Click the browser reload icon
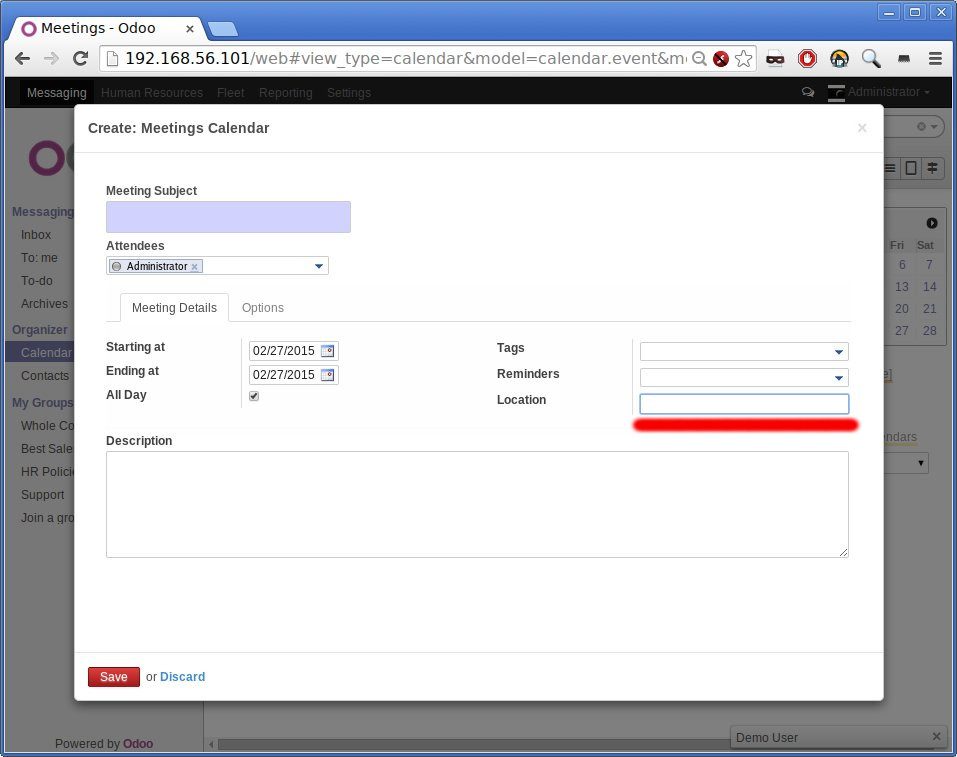The height and width of the screenshot is (757, 957). pos(81,59)
